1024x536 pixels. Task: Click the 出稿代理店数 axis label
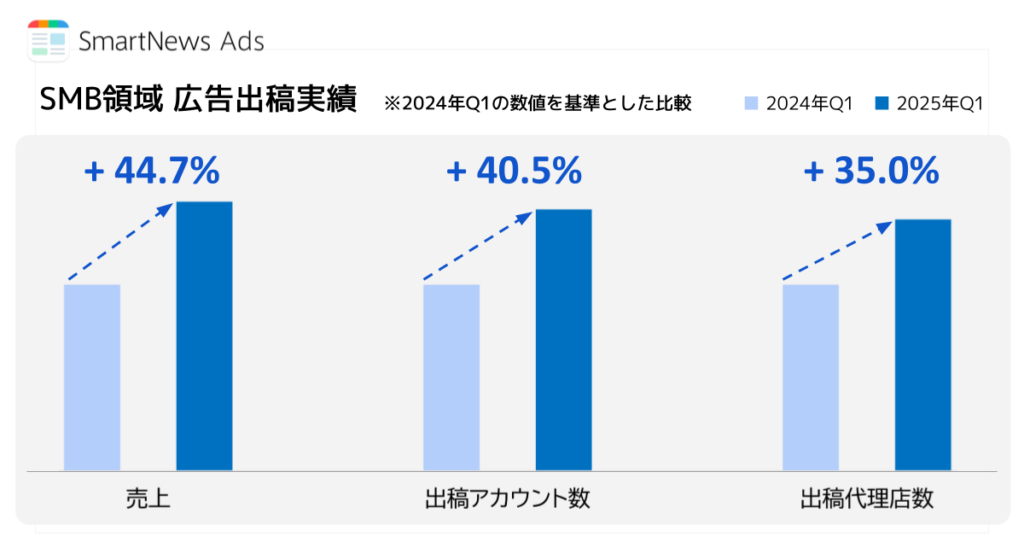coord(867,499)
